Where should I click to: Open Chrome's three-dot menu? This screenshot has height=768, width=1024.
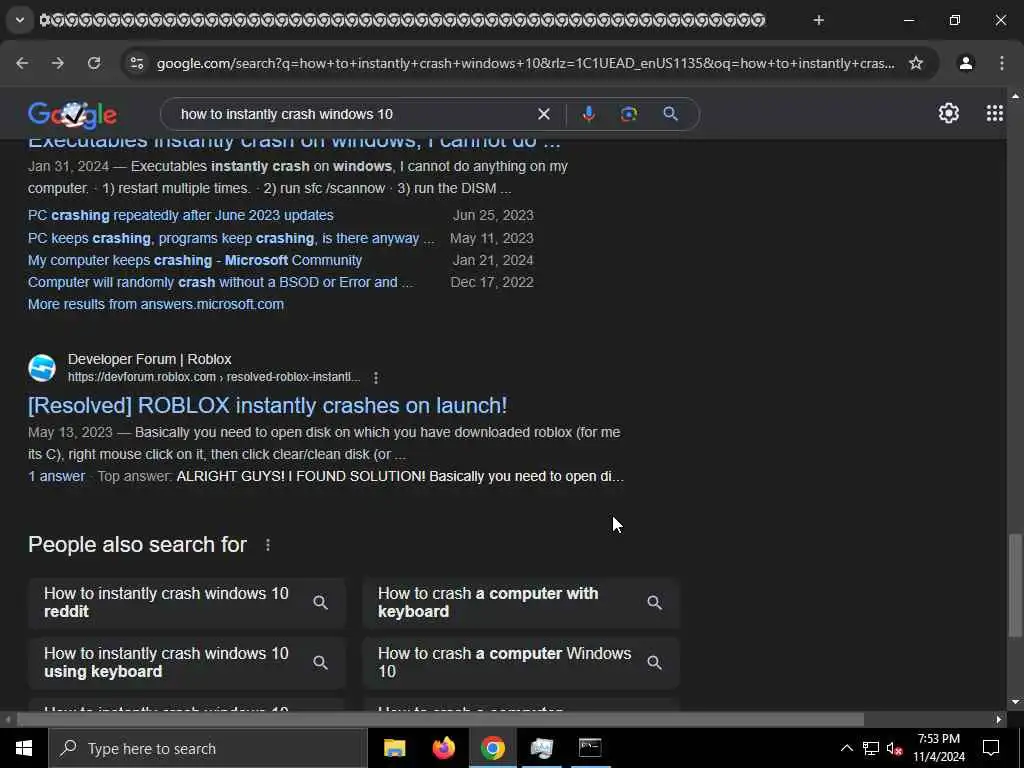1001,63
